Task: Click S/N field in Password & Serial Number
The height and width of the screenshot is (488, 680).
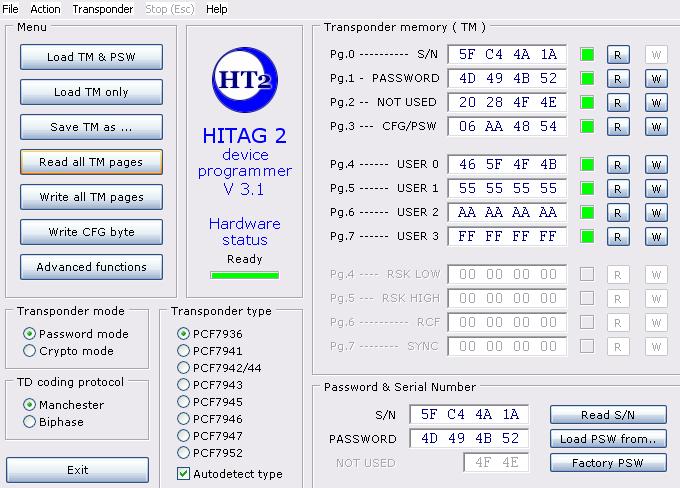Action: [x=469, y=414]
